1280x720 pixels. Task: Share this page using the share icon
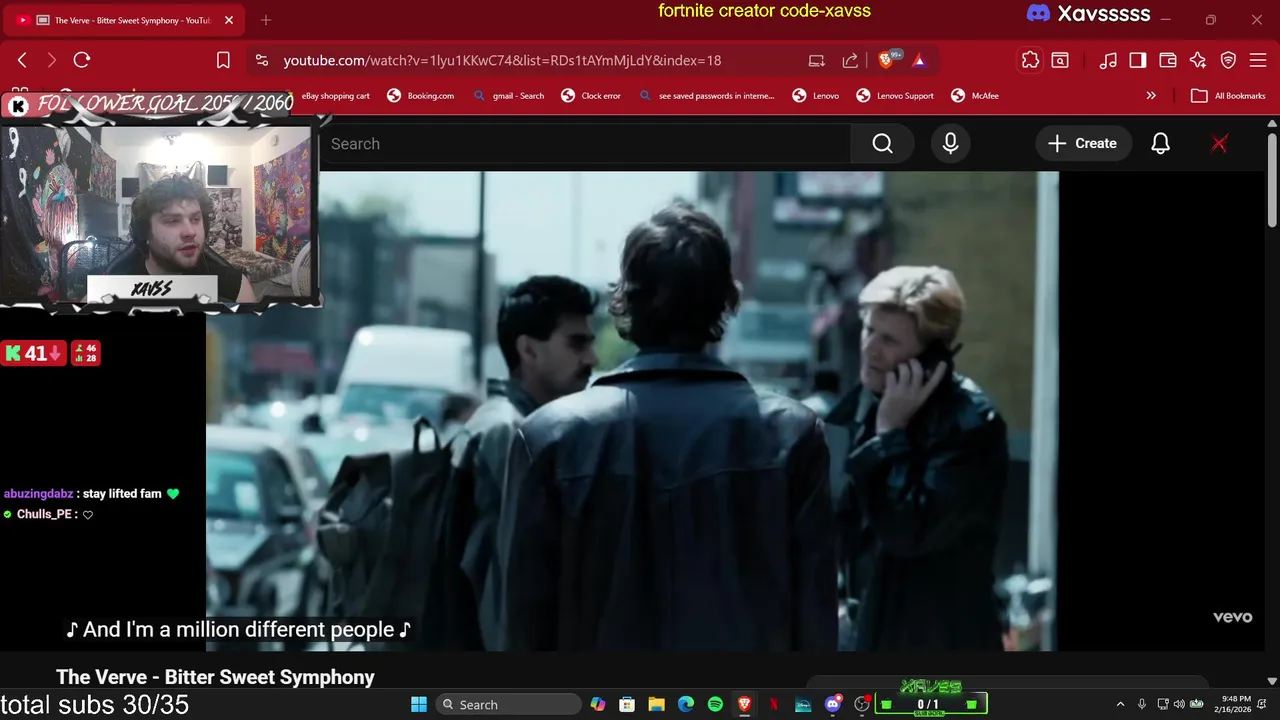point(850,60)
